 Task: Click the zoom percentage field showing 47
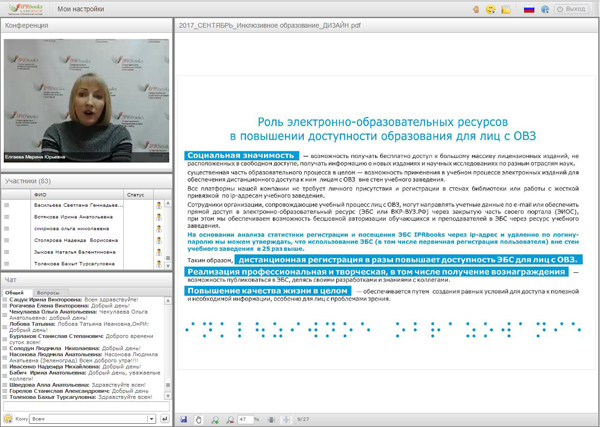[x=245, y=419]
